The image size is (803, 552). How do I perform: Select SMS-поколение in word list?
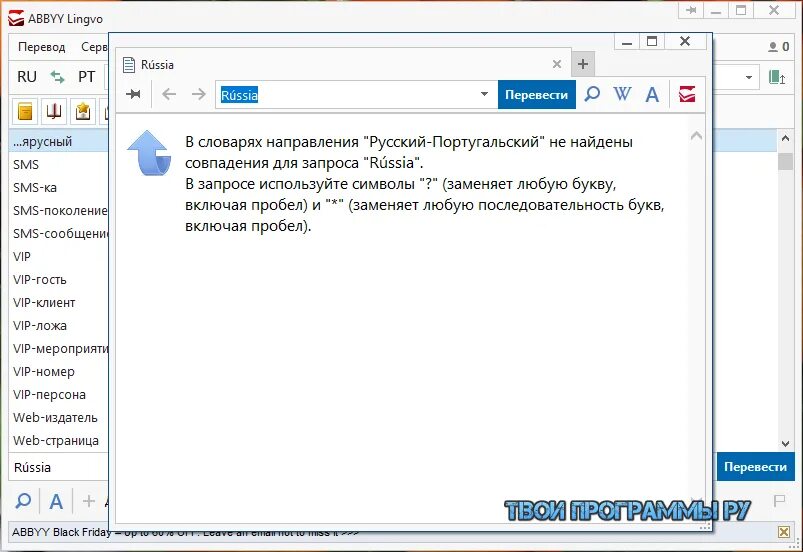coord(59,210)
